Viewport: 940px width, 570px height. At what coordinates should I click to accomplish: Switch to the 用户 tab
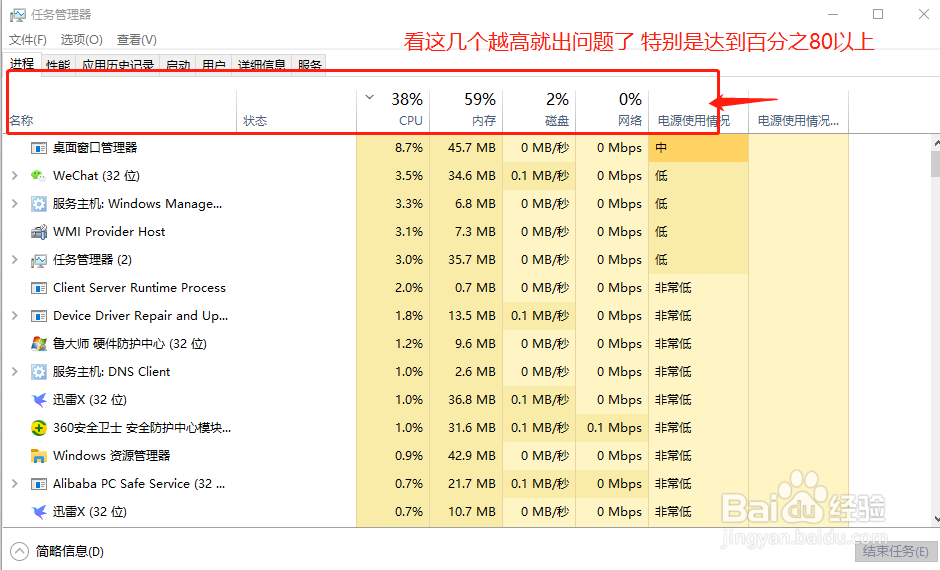(x=213, y=65)
